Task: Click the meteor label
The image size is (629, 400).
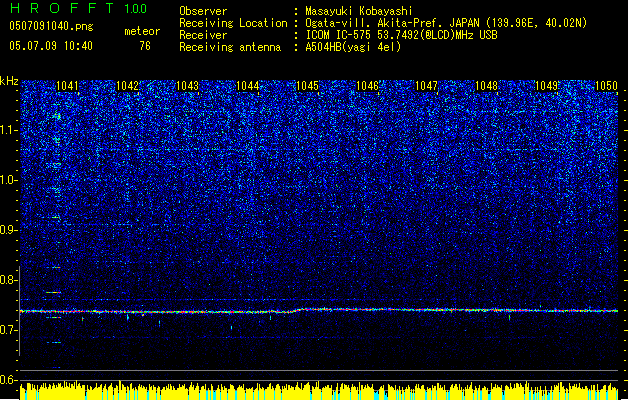Action: 142,31
